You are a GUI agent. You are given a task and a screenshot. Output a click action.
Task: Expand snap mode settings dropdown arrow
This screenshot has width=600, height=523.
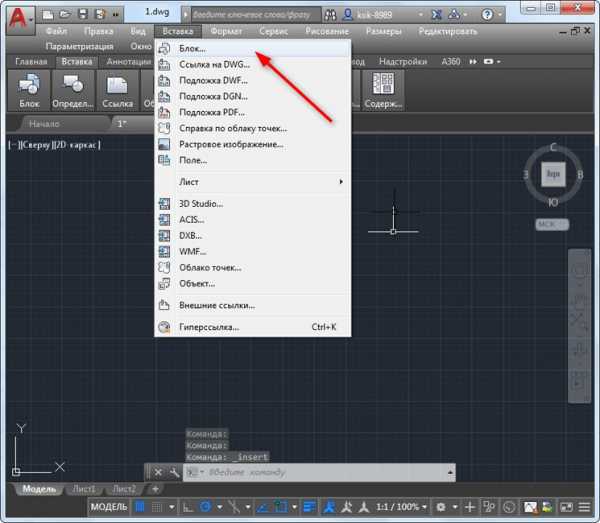[x=171, y=507]
